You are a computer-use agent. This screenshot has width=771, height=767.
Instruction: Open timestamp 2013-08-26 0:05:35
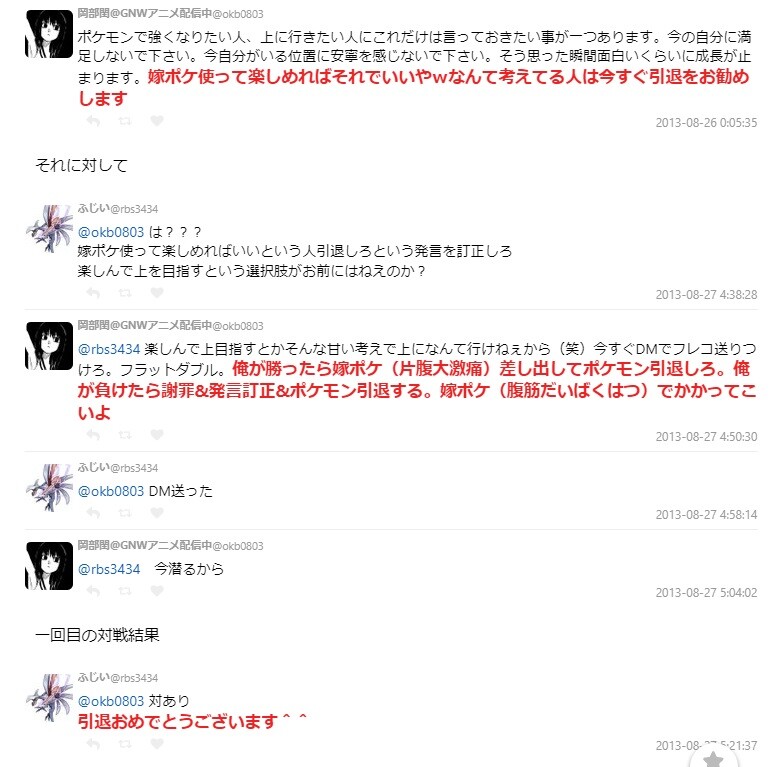[706, 122]
